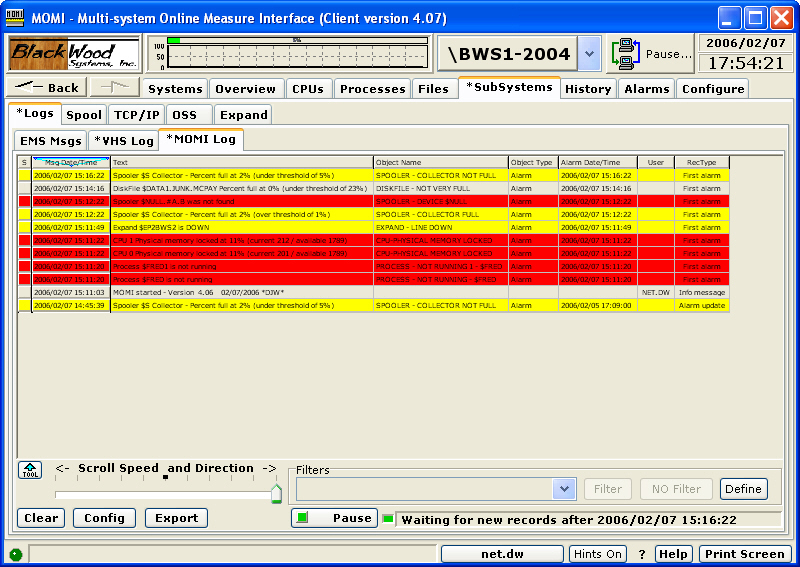Select the 'DISKFILE - NOT VERY FULL' cell
The width and height of the screenshot is (800, 567).
(x=441, y=188)
